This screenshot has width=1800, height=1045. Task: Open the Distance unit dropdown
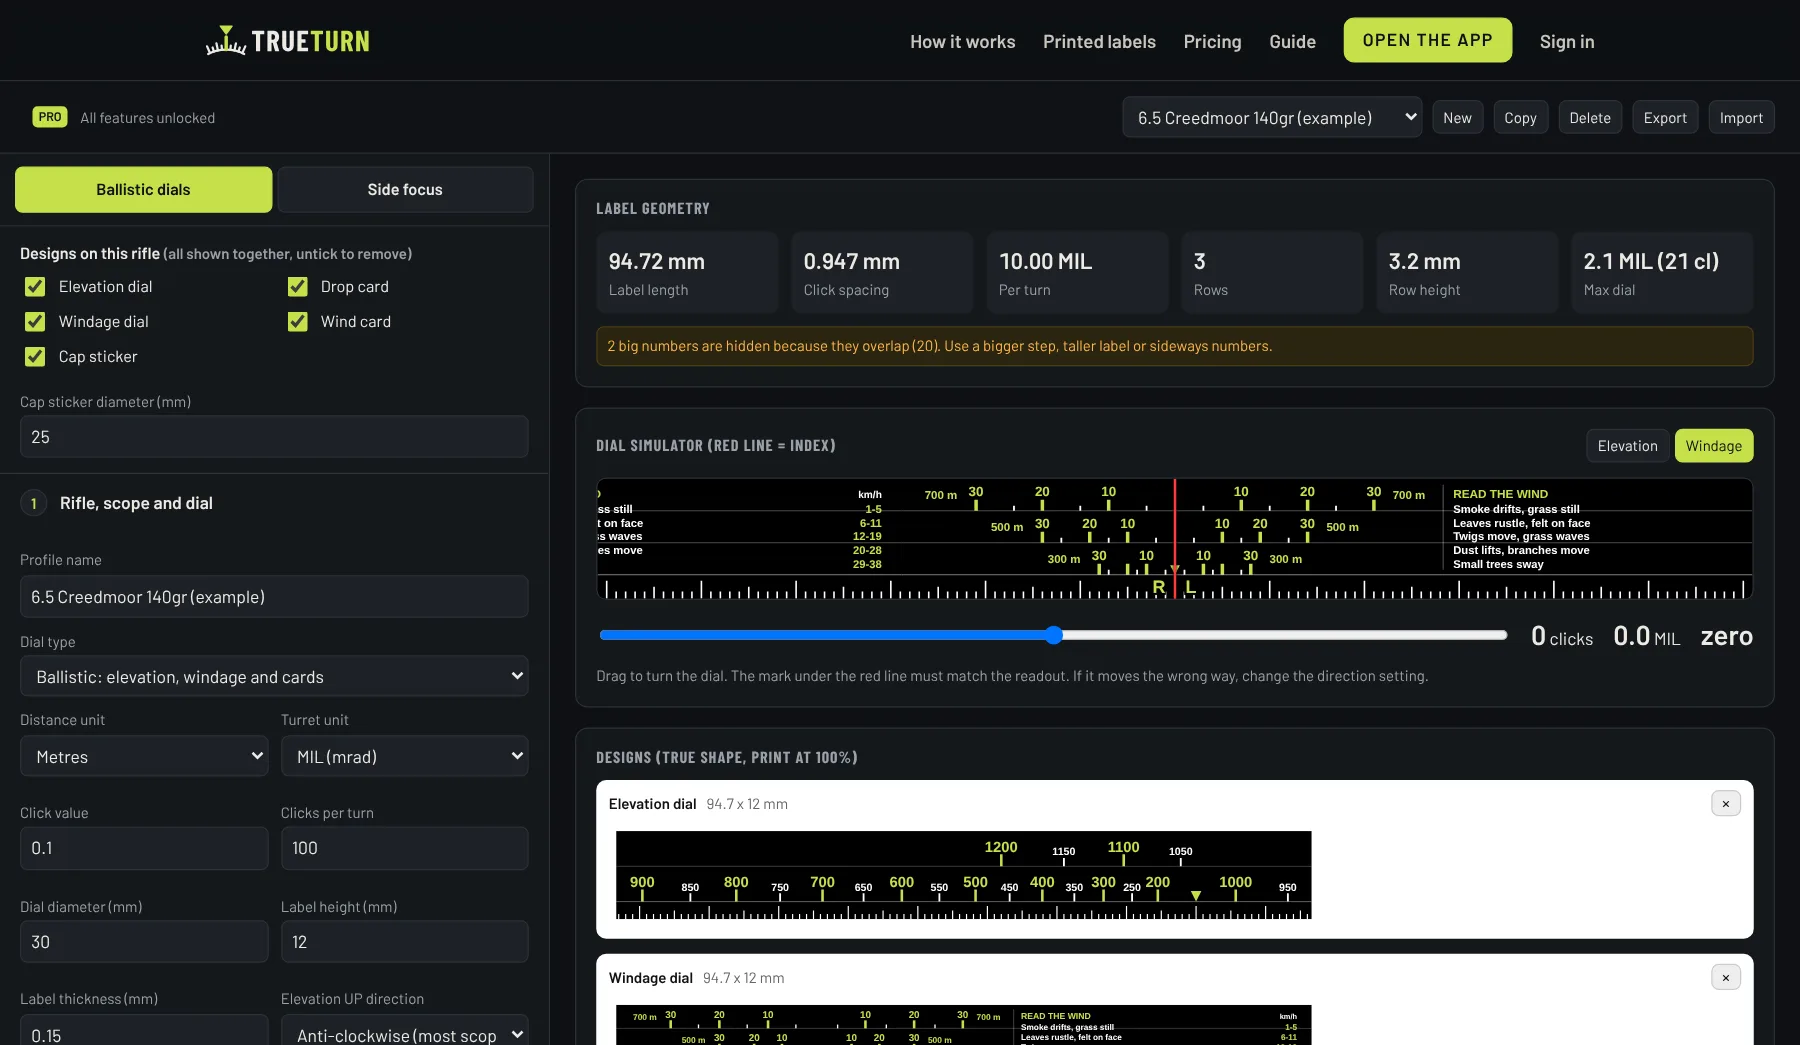(144, 756)
